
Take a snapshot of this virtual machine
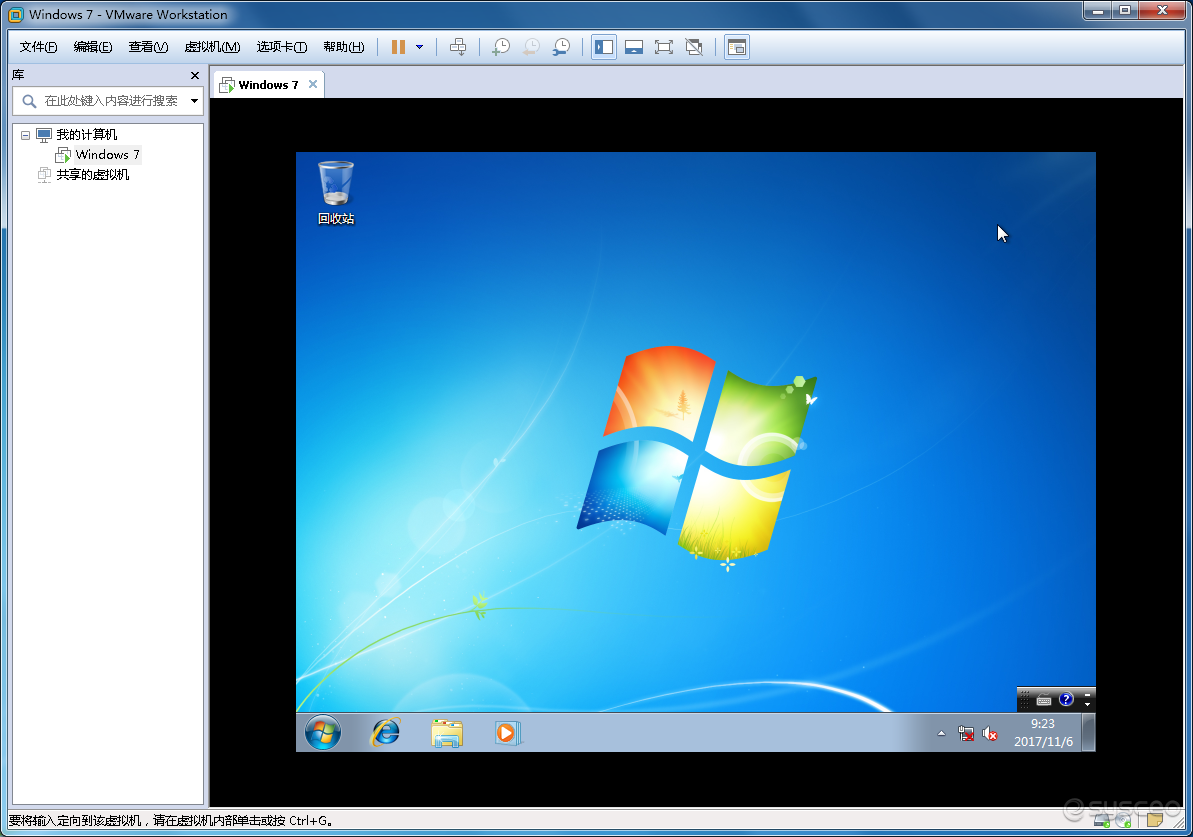(x=501, y=47)
